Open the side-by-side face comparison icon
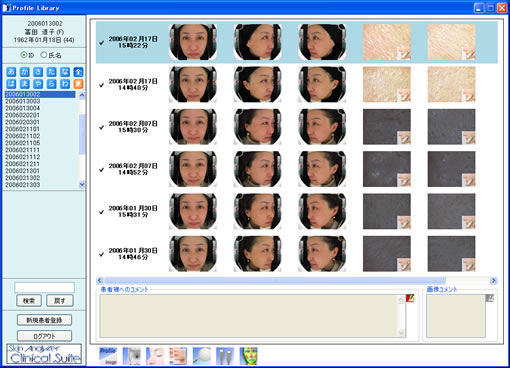The image size is (510, 368). point(178,356)
